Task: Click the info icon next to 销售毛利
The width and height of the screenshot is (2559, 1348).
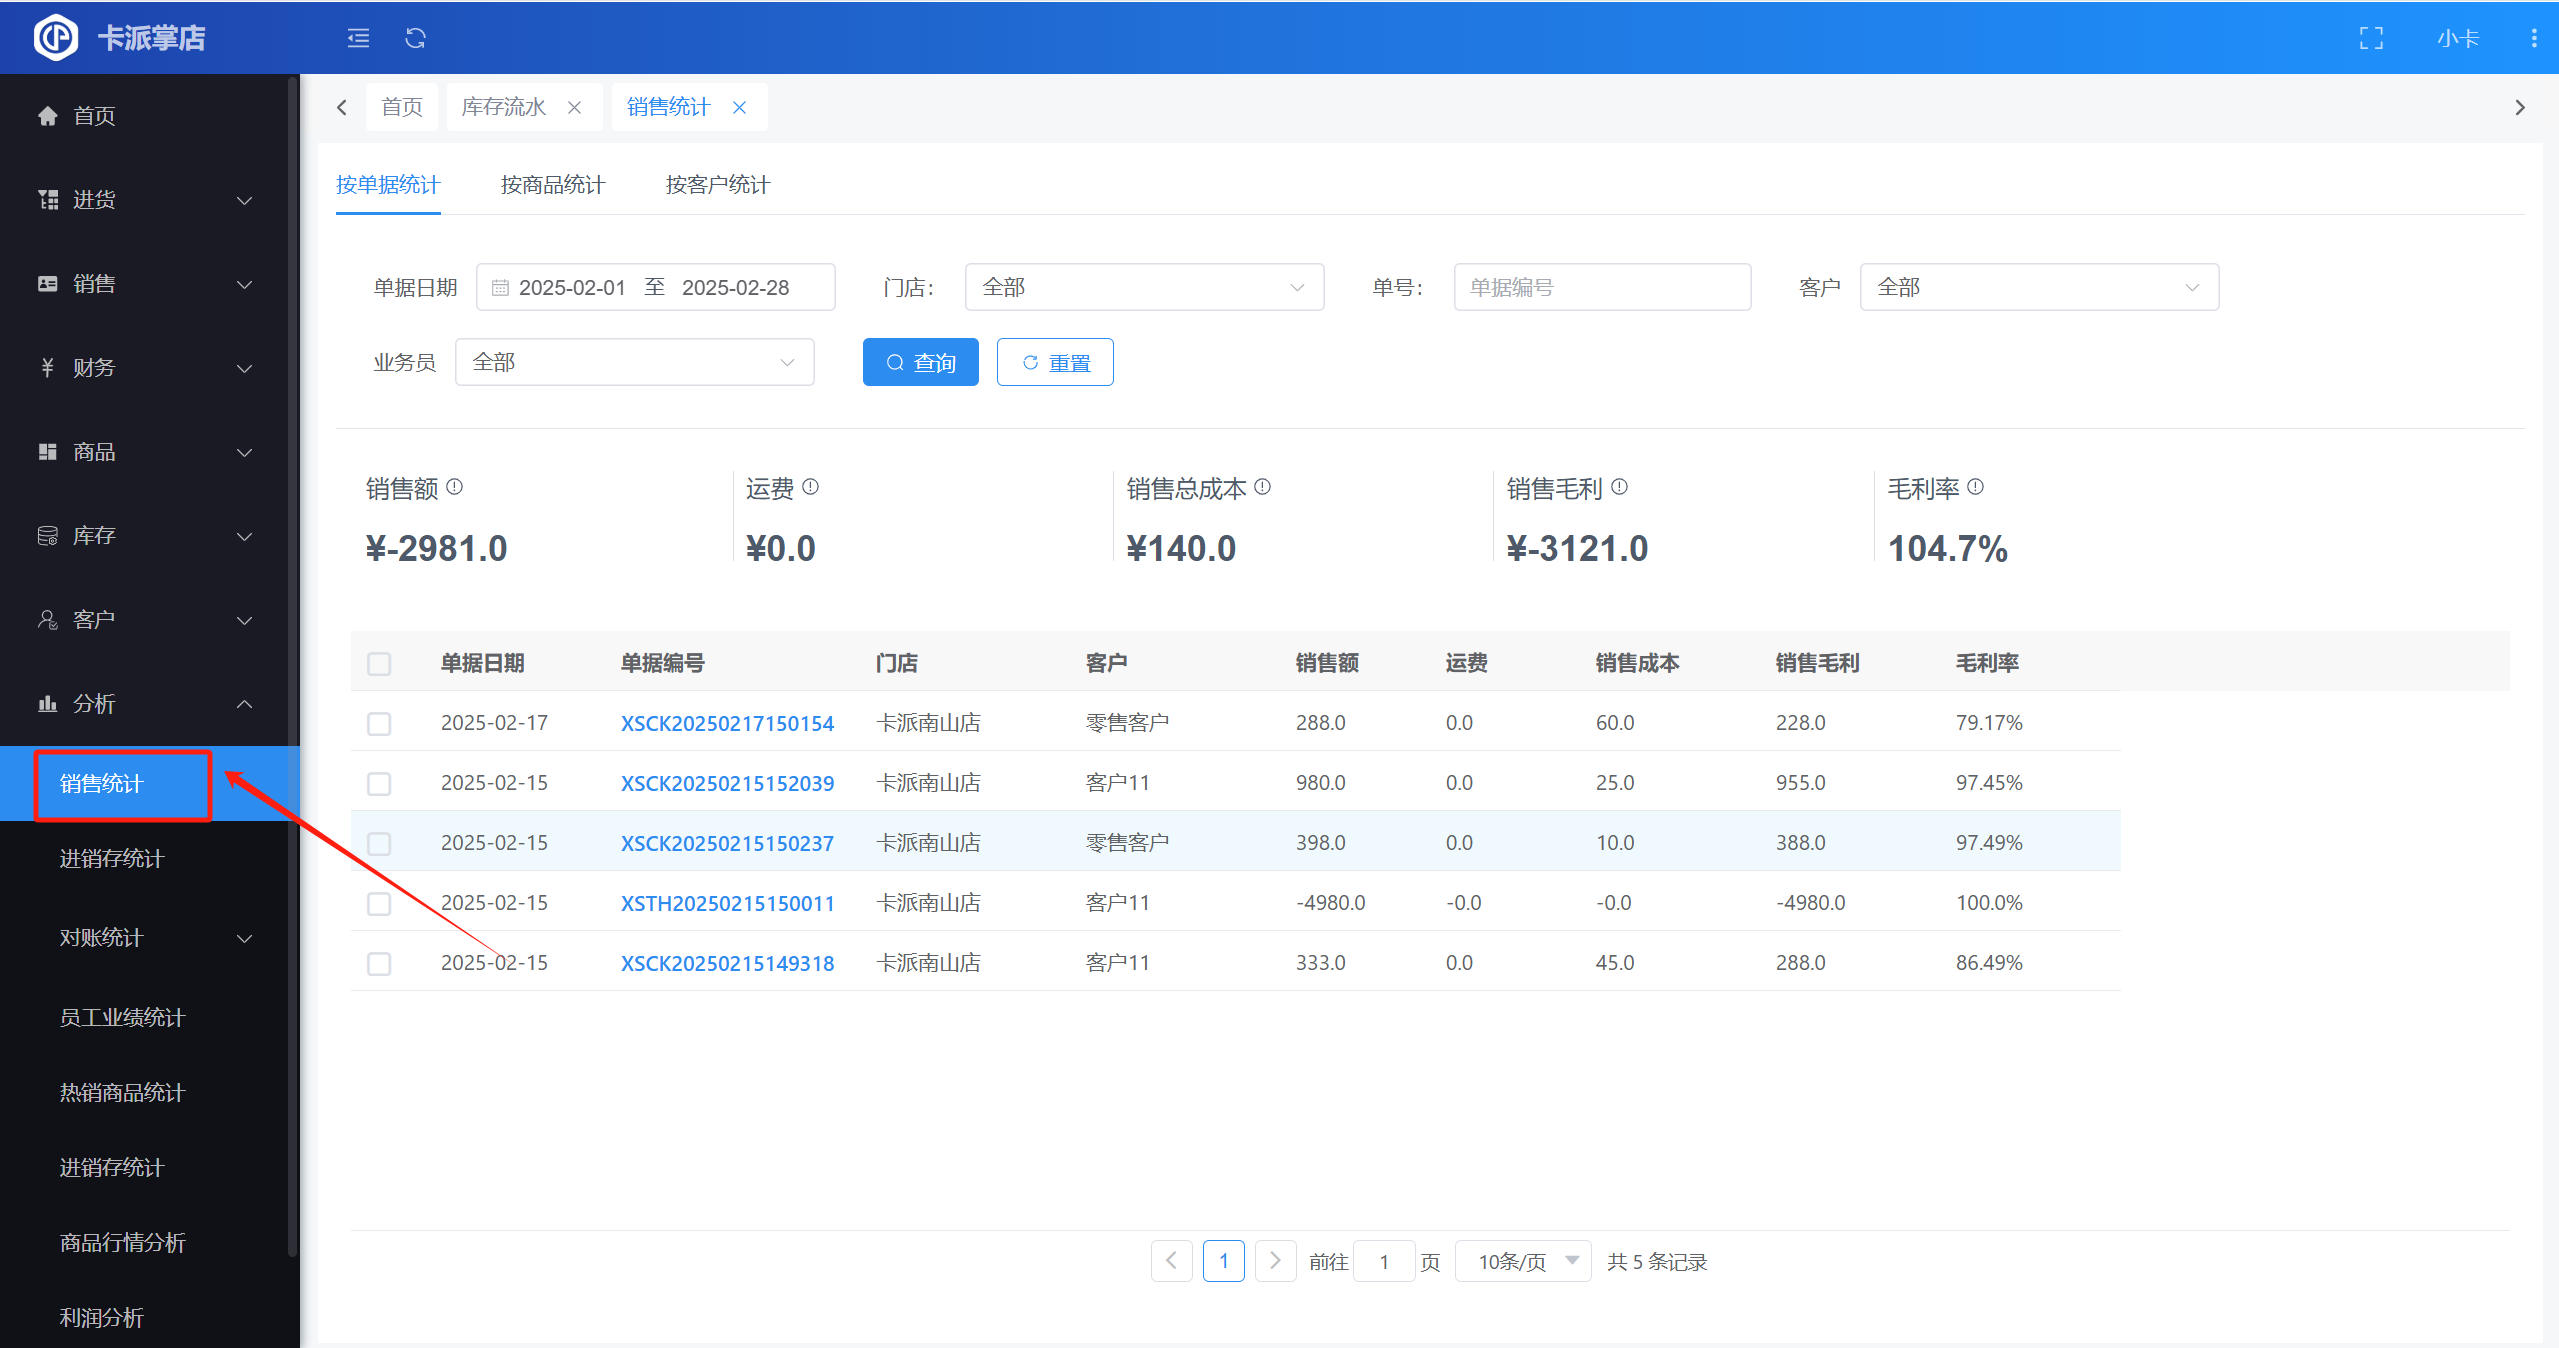Action: [x=1619, y=487]
